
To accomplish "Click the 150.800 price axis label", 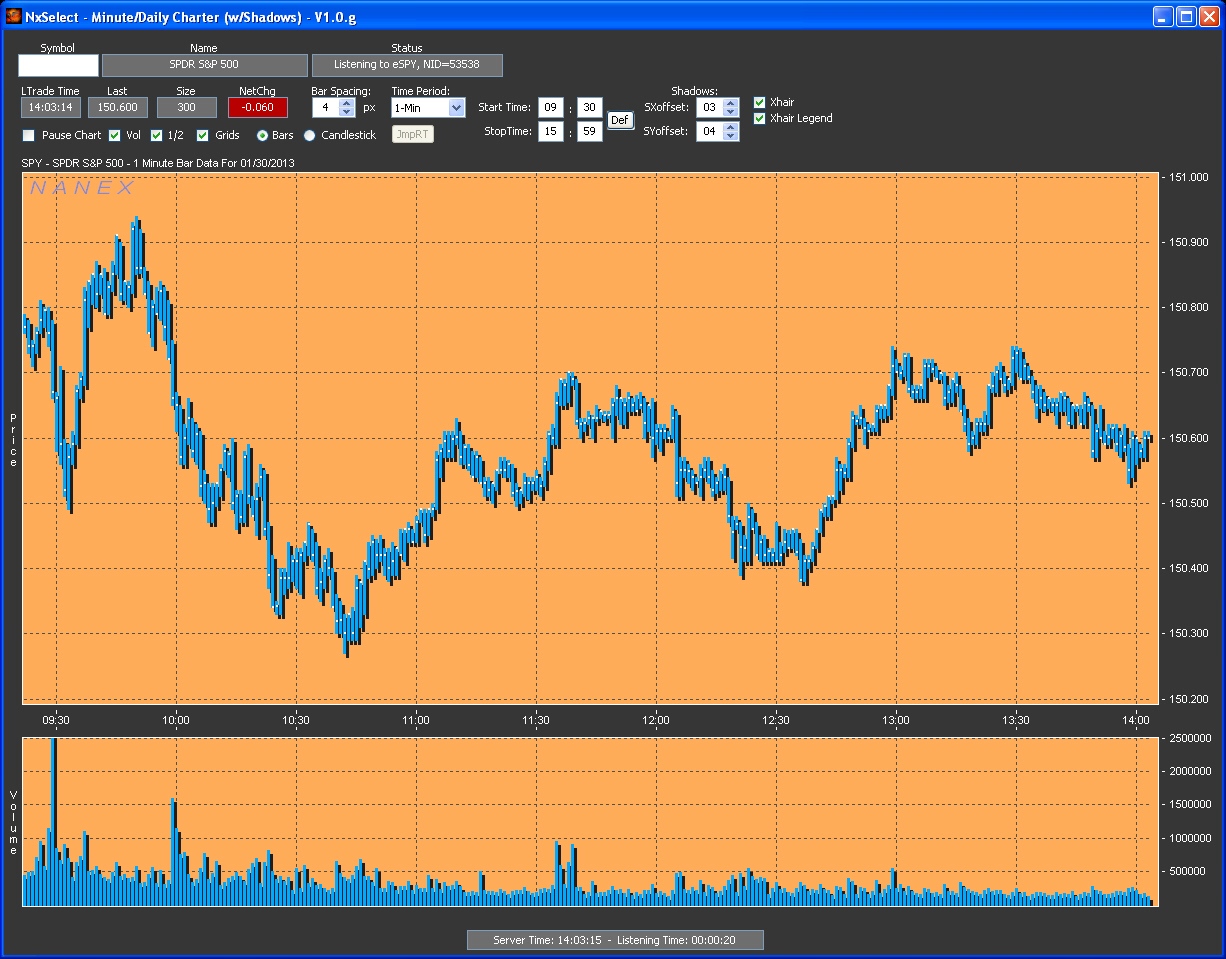I will (1189, 307).
